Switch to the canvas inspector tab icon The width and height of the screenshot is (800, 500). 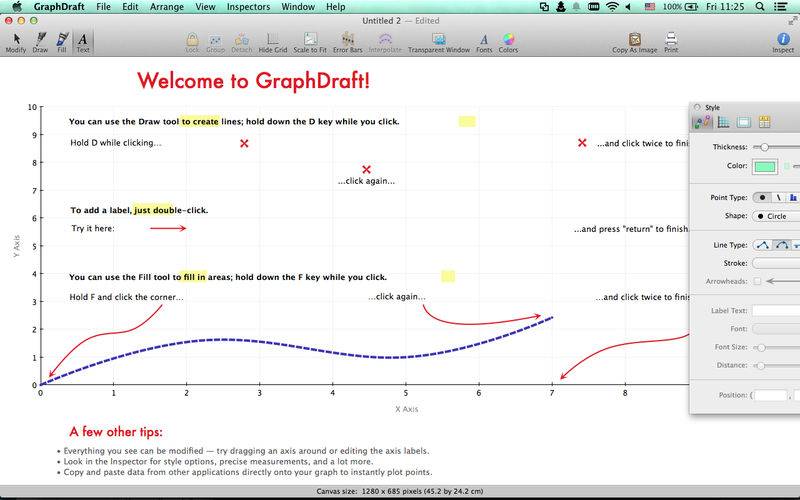(x=744, y=122)
